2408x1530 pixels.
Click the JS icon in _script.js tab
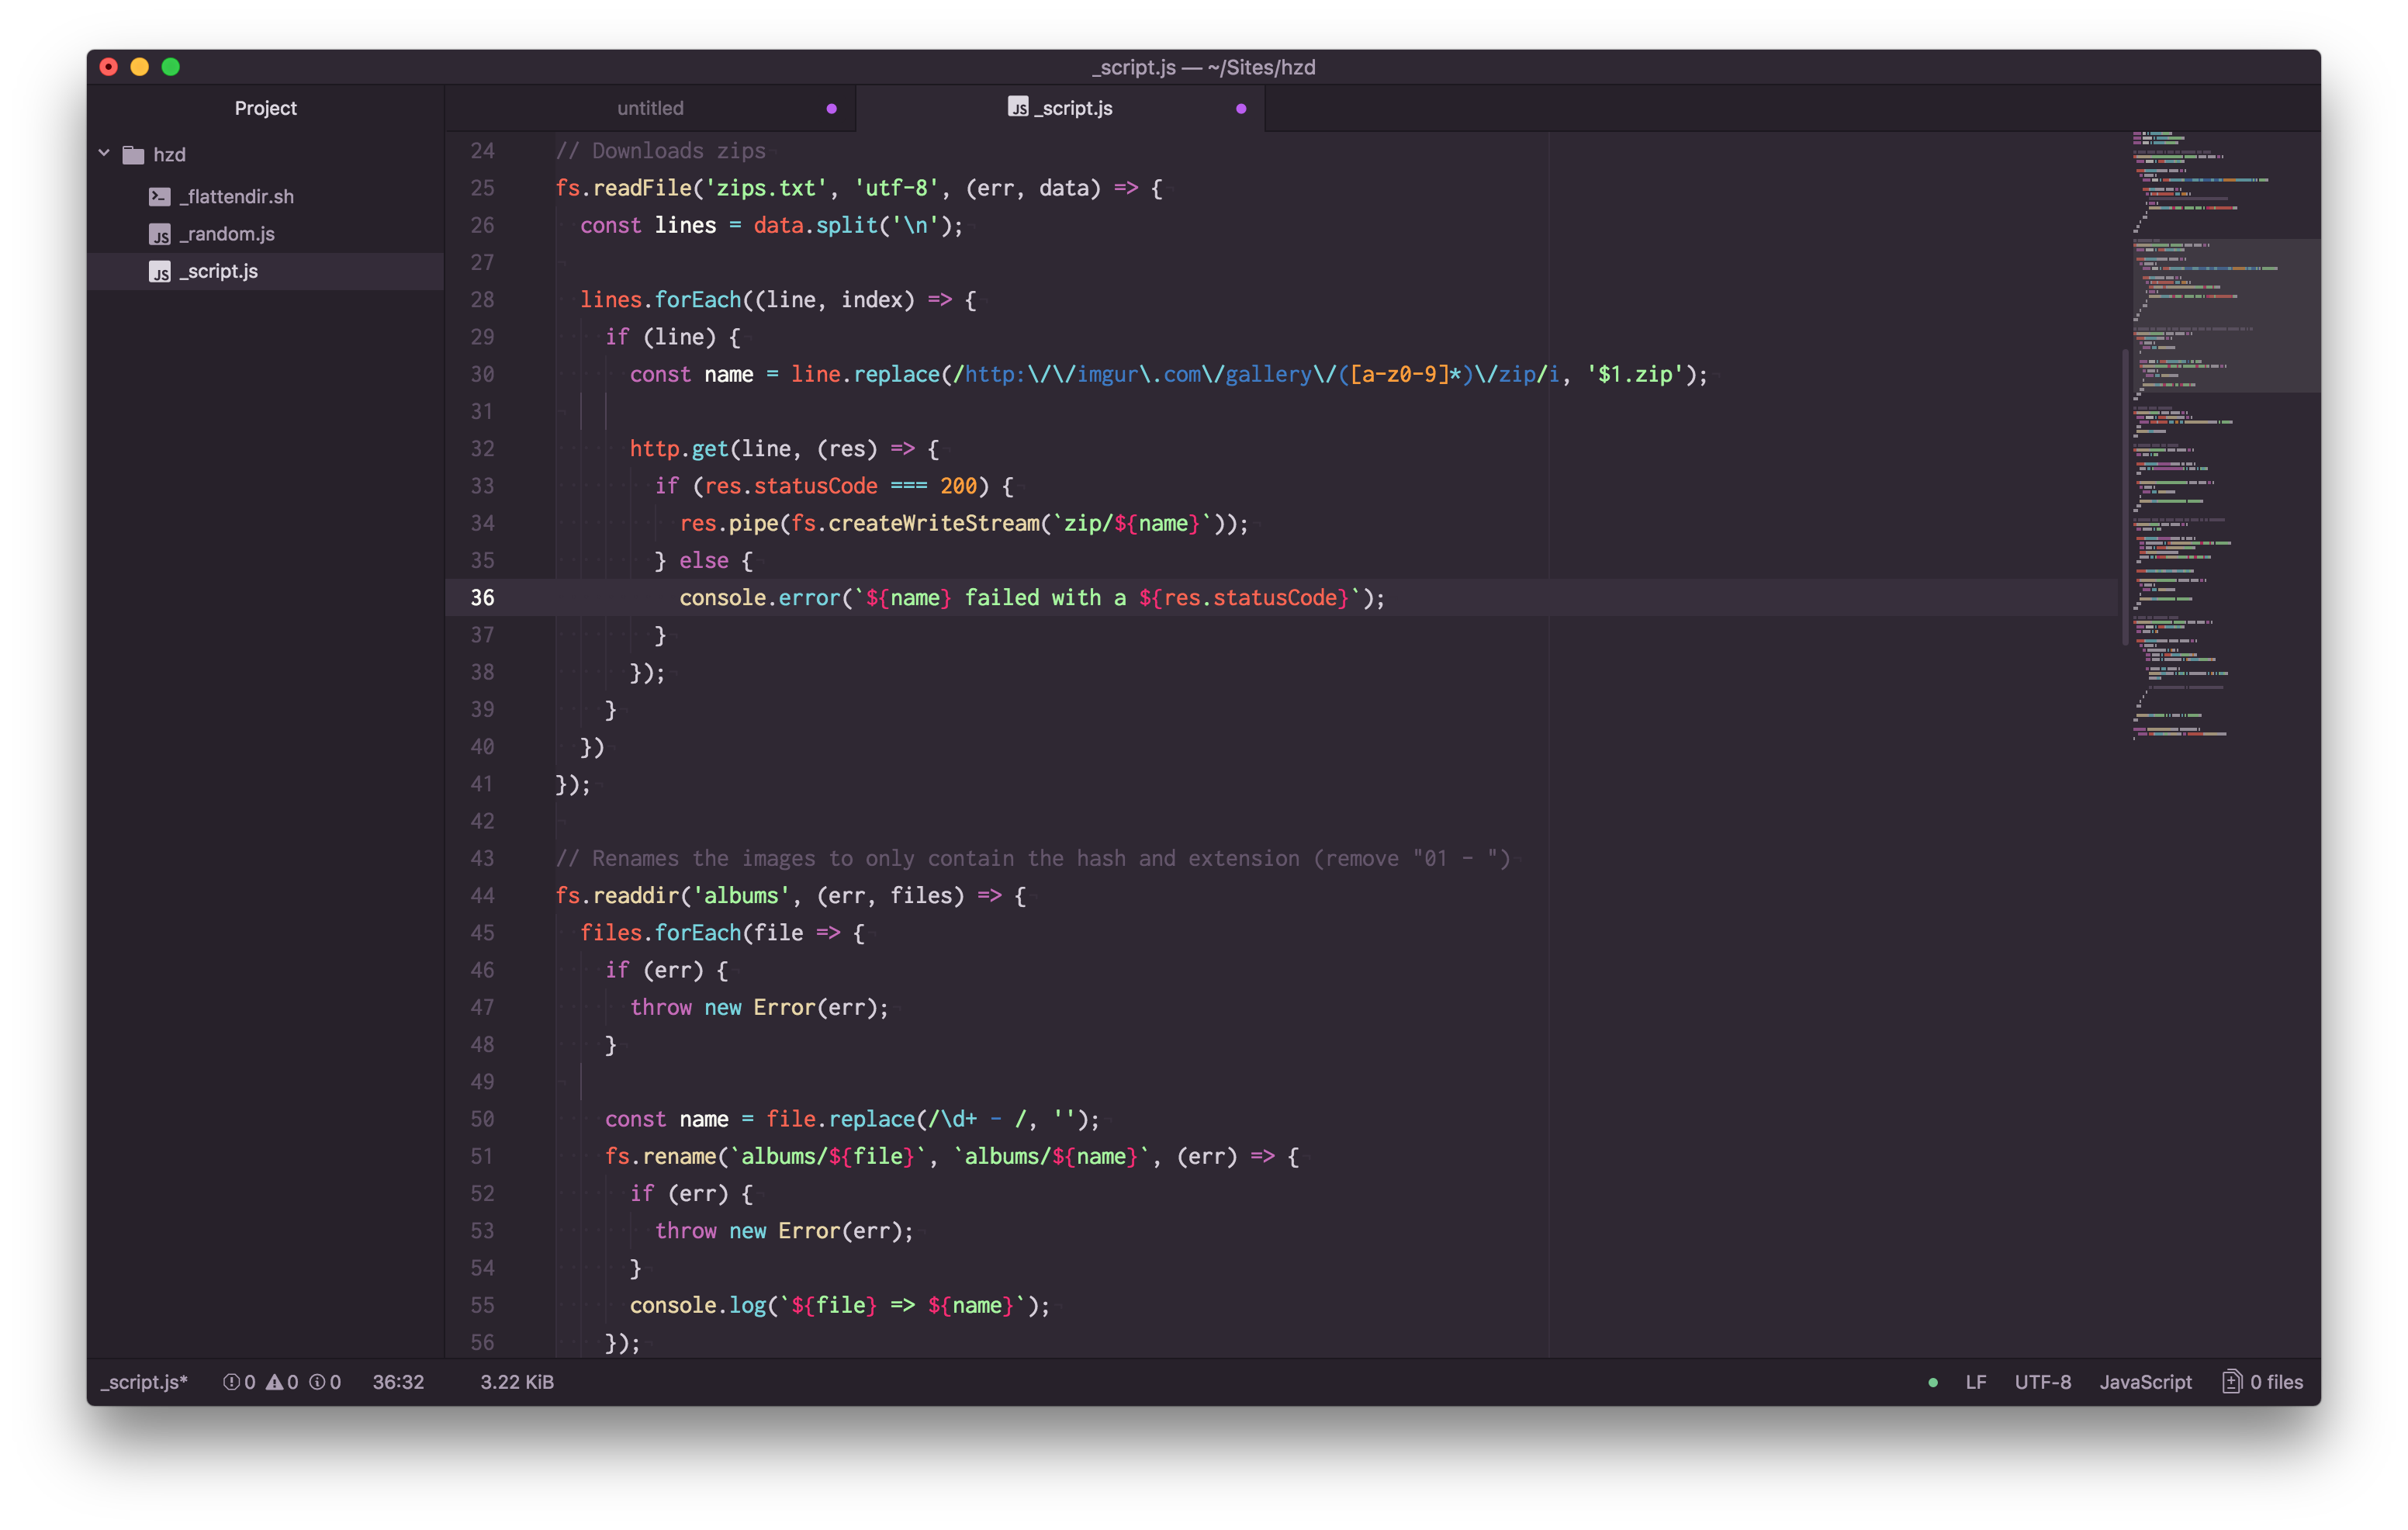pos(1018,107)
